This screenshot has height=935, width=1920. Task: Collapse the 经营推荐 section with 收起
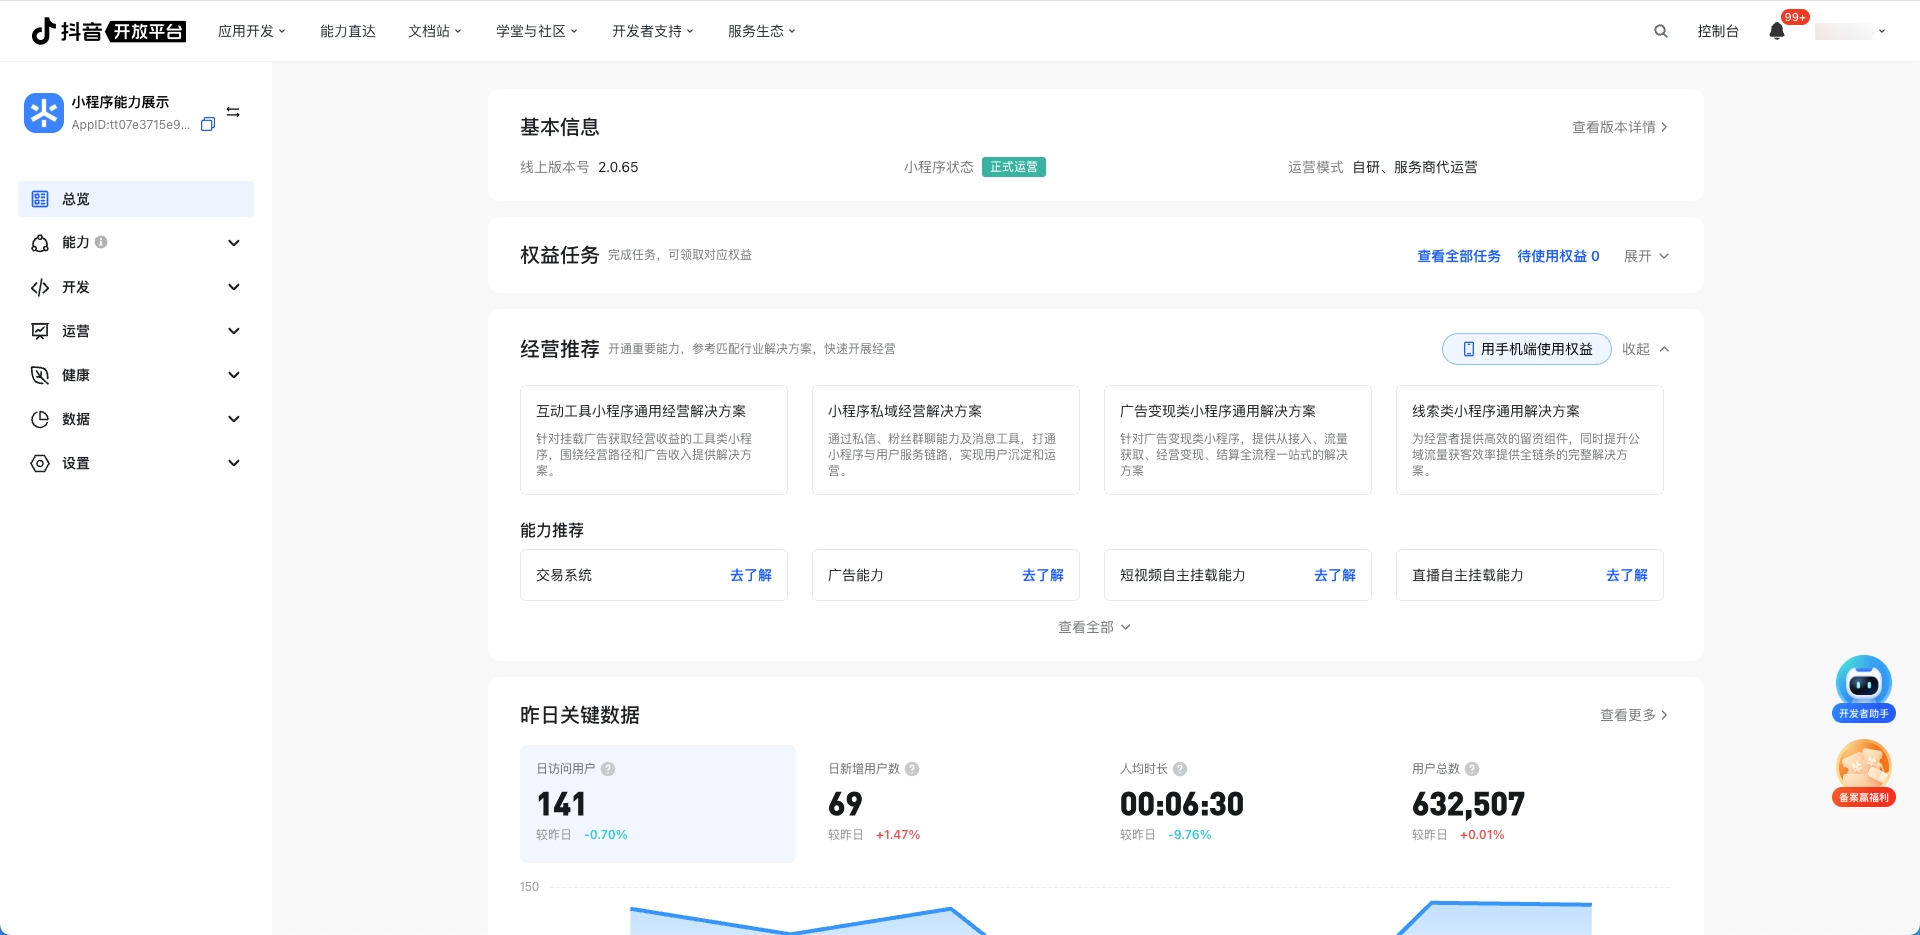[1645, 349]
